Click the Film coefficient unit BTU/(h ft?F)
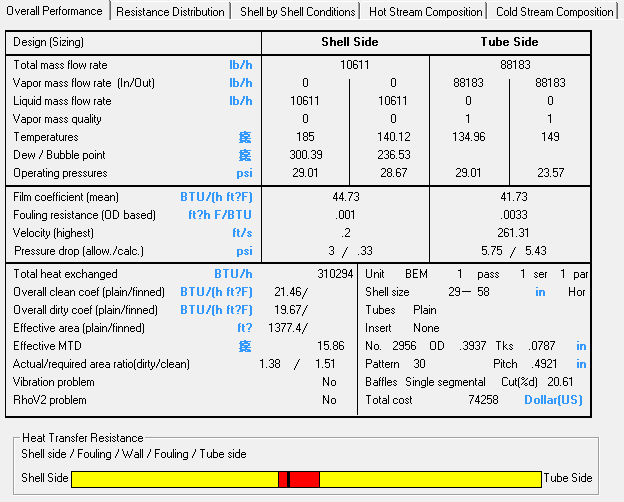The height and width of the screenshot is (502, 624). (x=216, y=197)
